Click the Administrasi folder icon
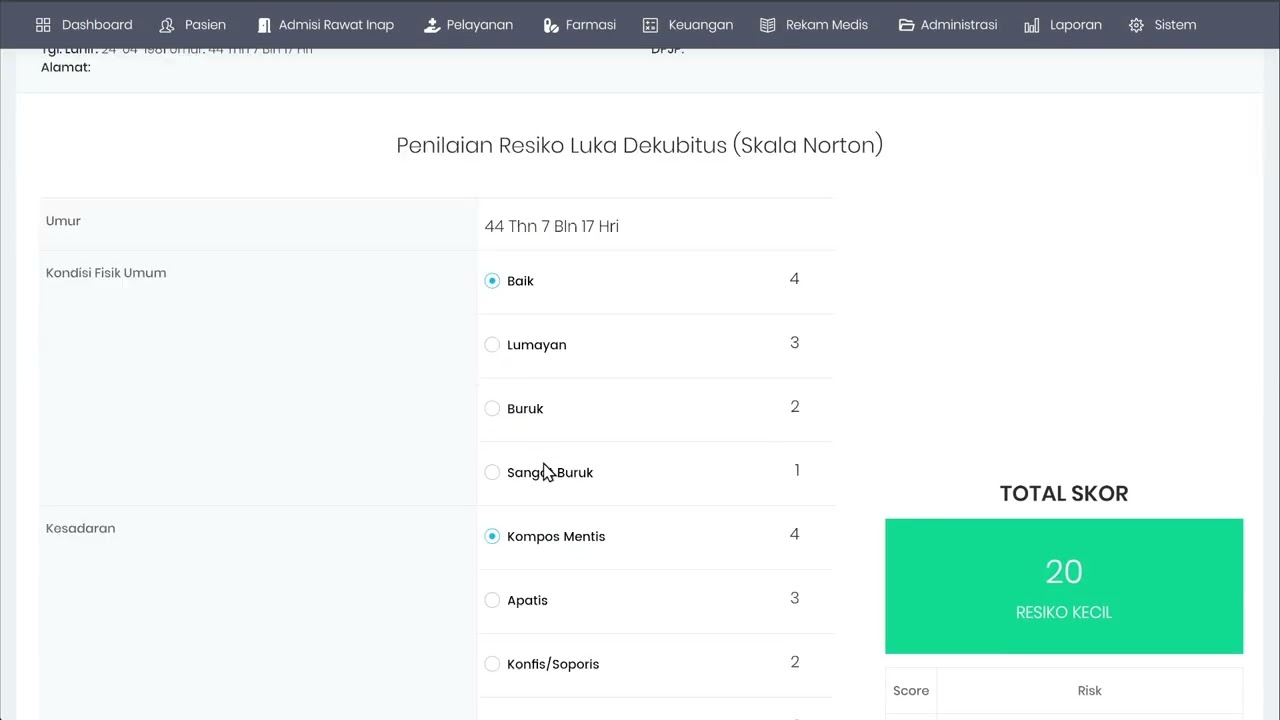The width and height of the screenshot is (1280, 720). click(906, 25)
